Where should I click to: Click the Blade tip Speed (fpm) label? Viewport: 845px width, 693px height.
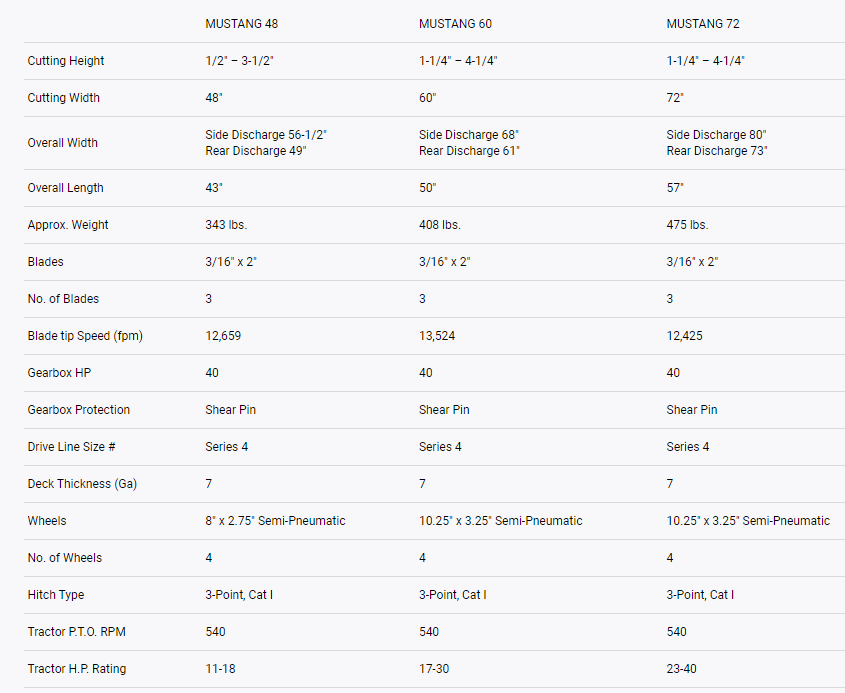85,336
